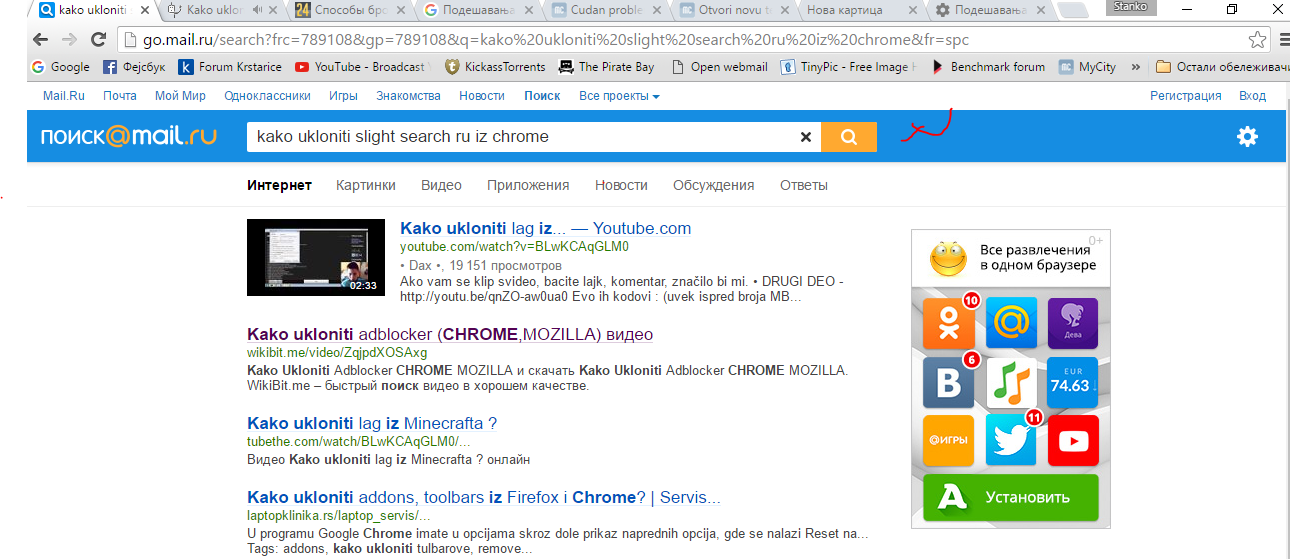This screenshot has width=1290, height=559.
Task: Select the Ответы search category
Action: [804, 185]
